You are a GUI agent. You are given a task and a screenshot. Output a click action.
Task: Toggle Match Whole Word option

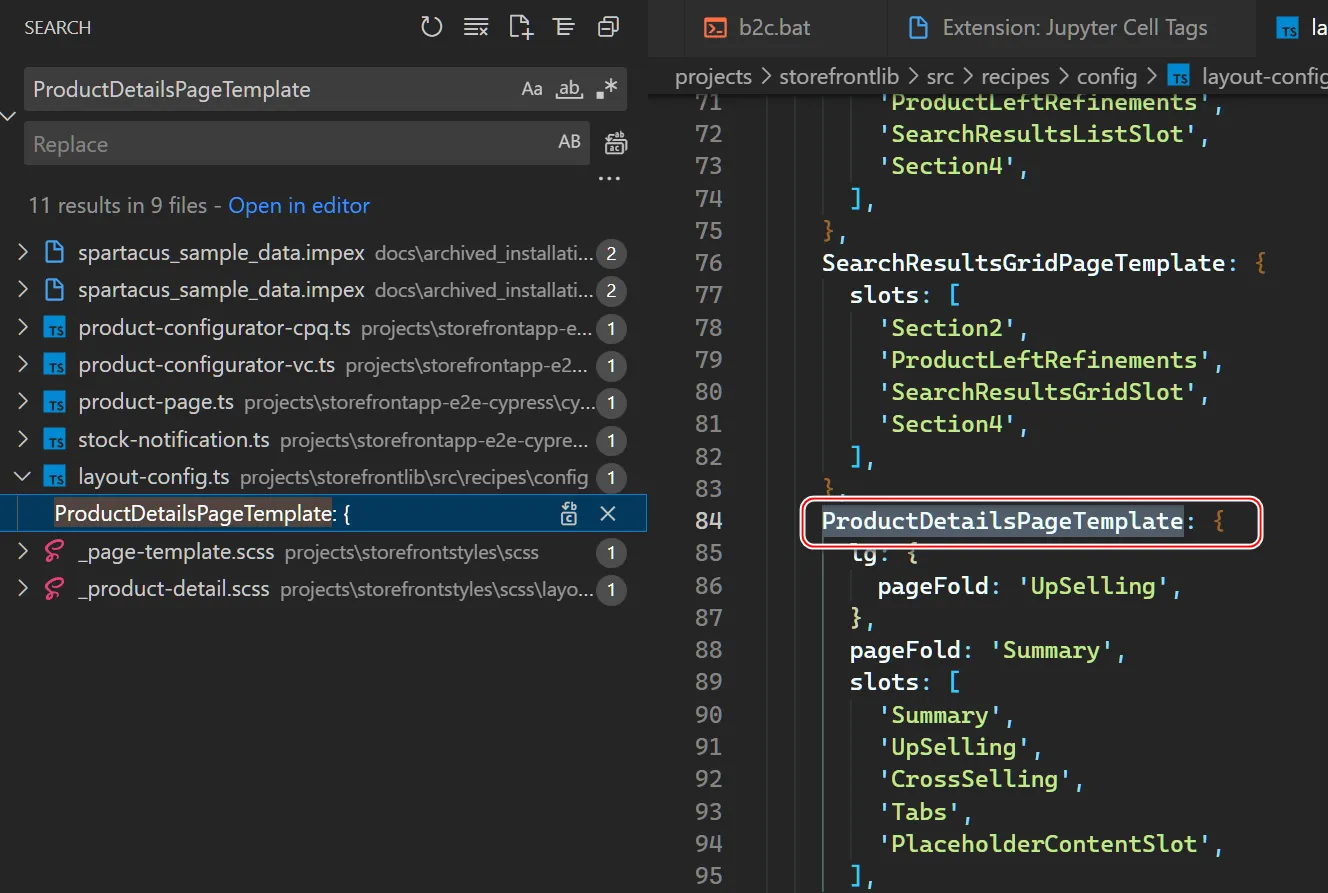point(569,89)
